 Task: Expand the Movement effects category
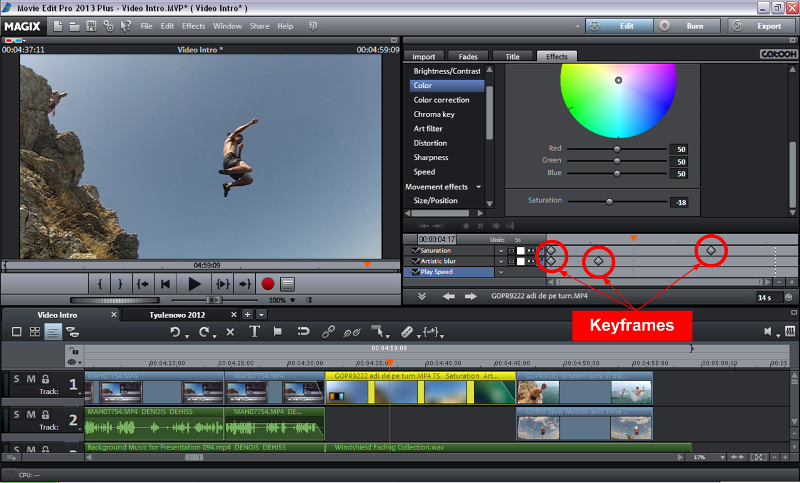pyautogui.click(x=479, y=187)
